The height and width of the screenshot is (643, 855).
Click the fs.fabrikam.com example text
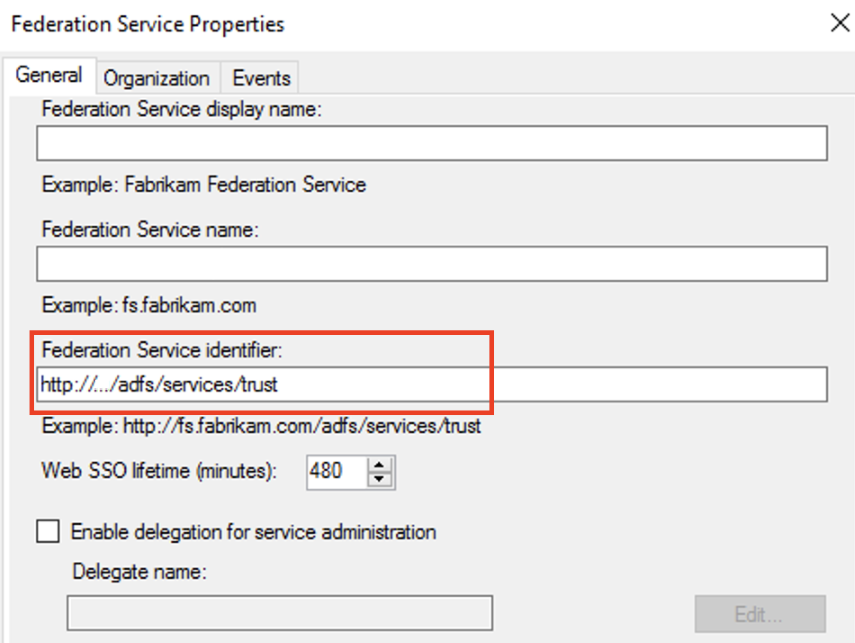(x=150, y=305)
